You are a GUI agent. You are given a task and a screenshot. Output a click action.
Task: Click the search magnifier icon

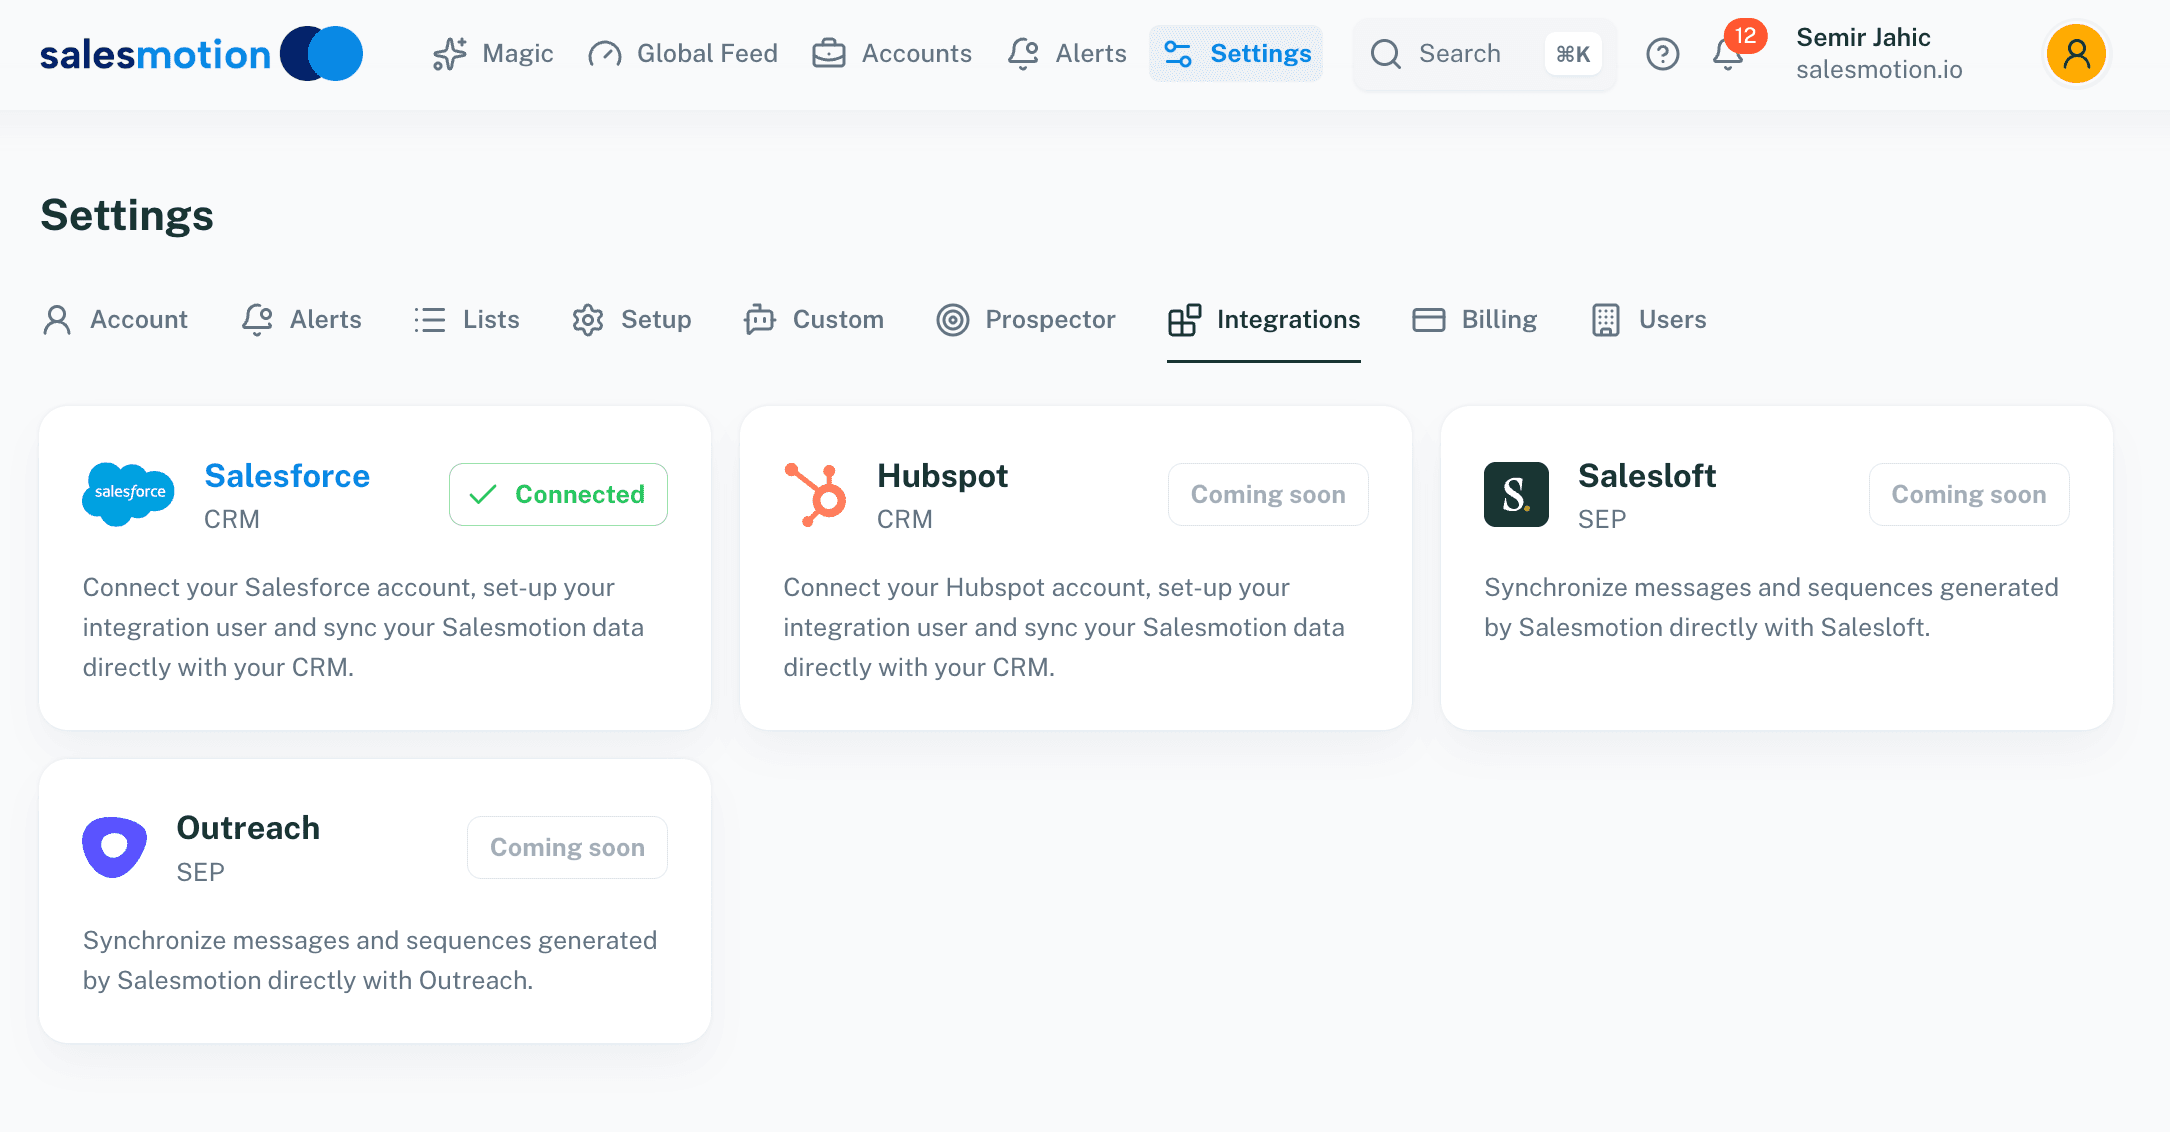1385,54
